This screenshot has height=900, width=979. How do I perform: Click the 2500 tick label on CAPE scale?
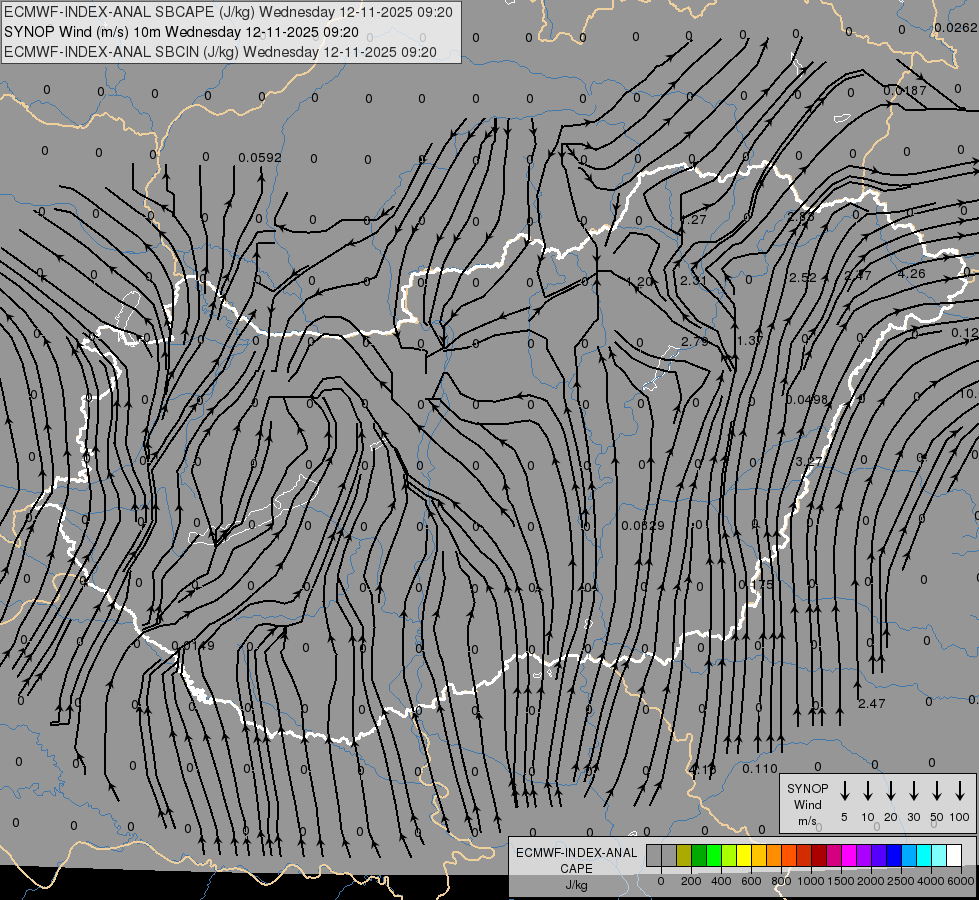coord(900,881)
